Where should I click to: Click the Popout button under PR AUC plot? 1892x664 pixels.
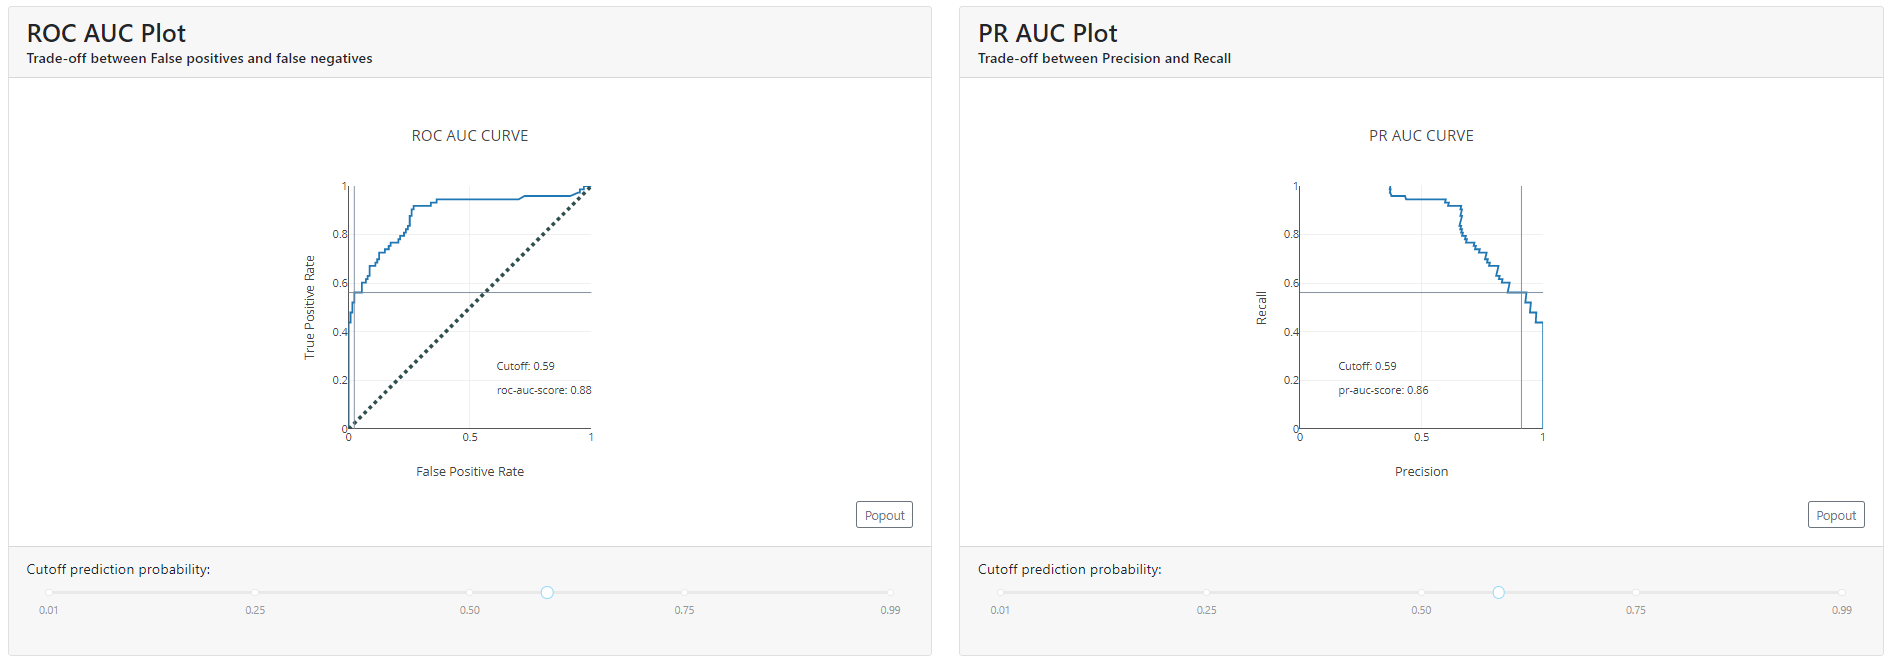(1835, 514)
